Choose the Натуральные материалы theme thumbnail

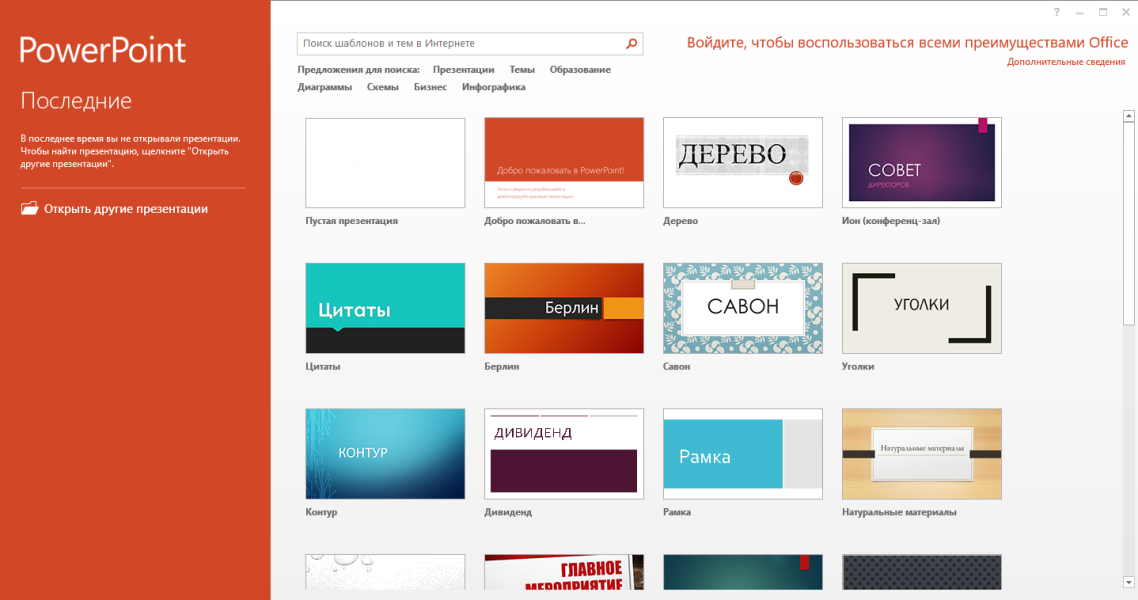(922, 453)
